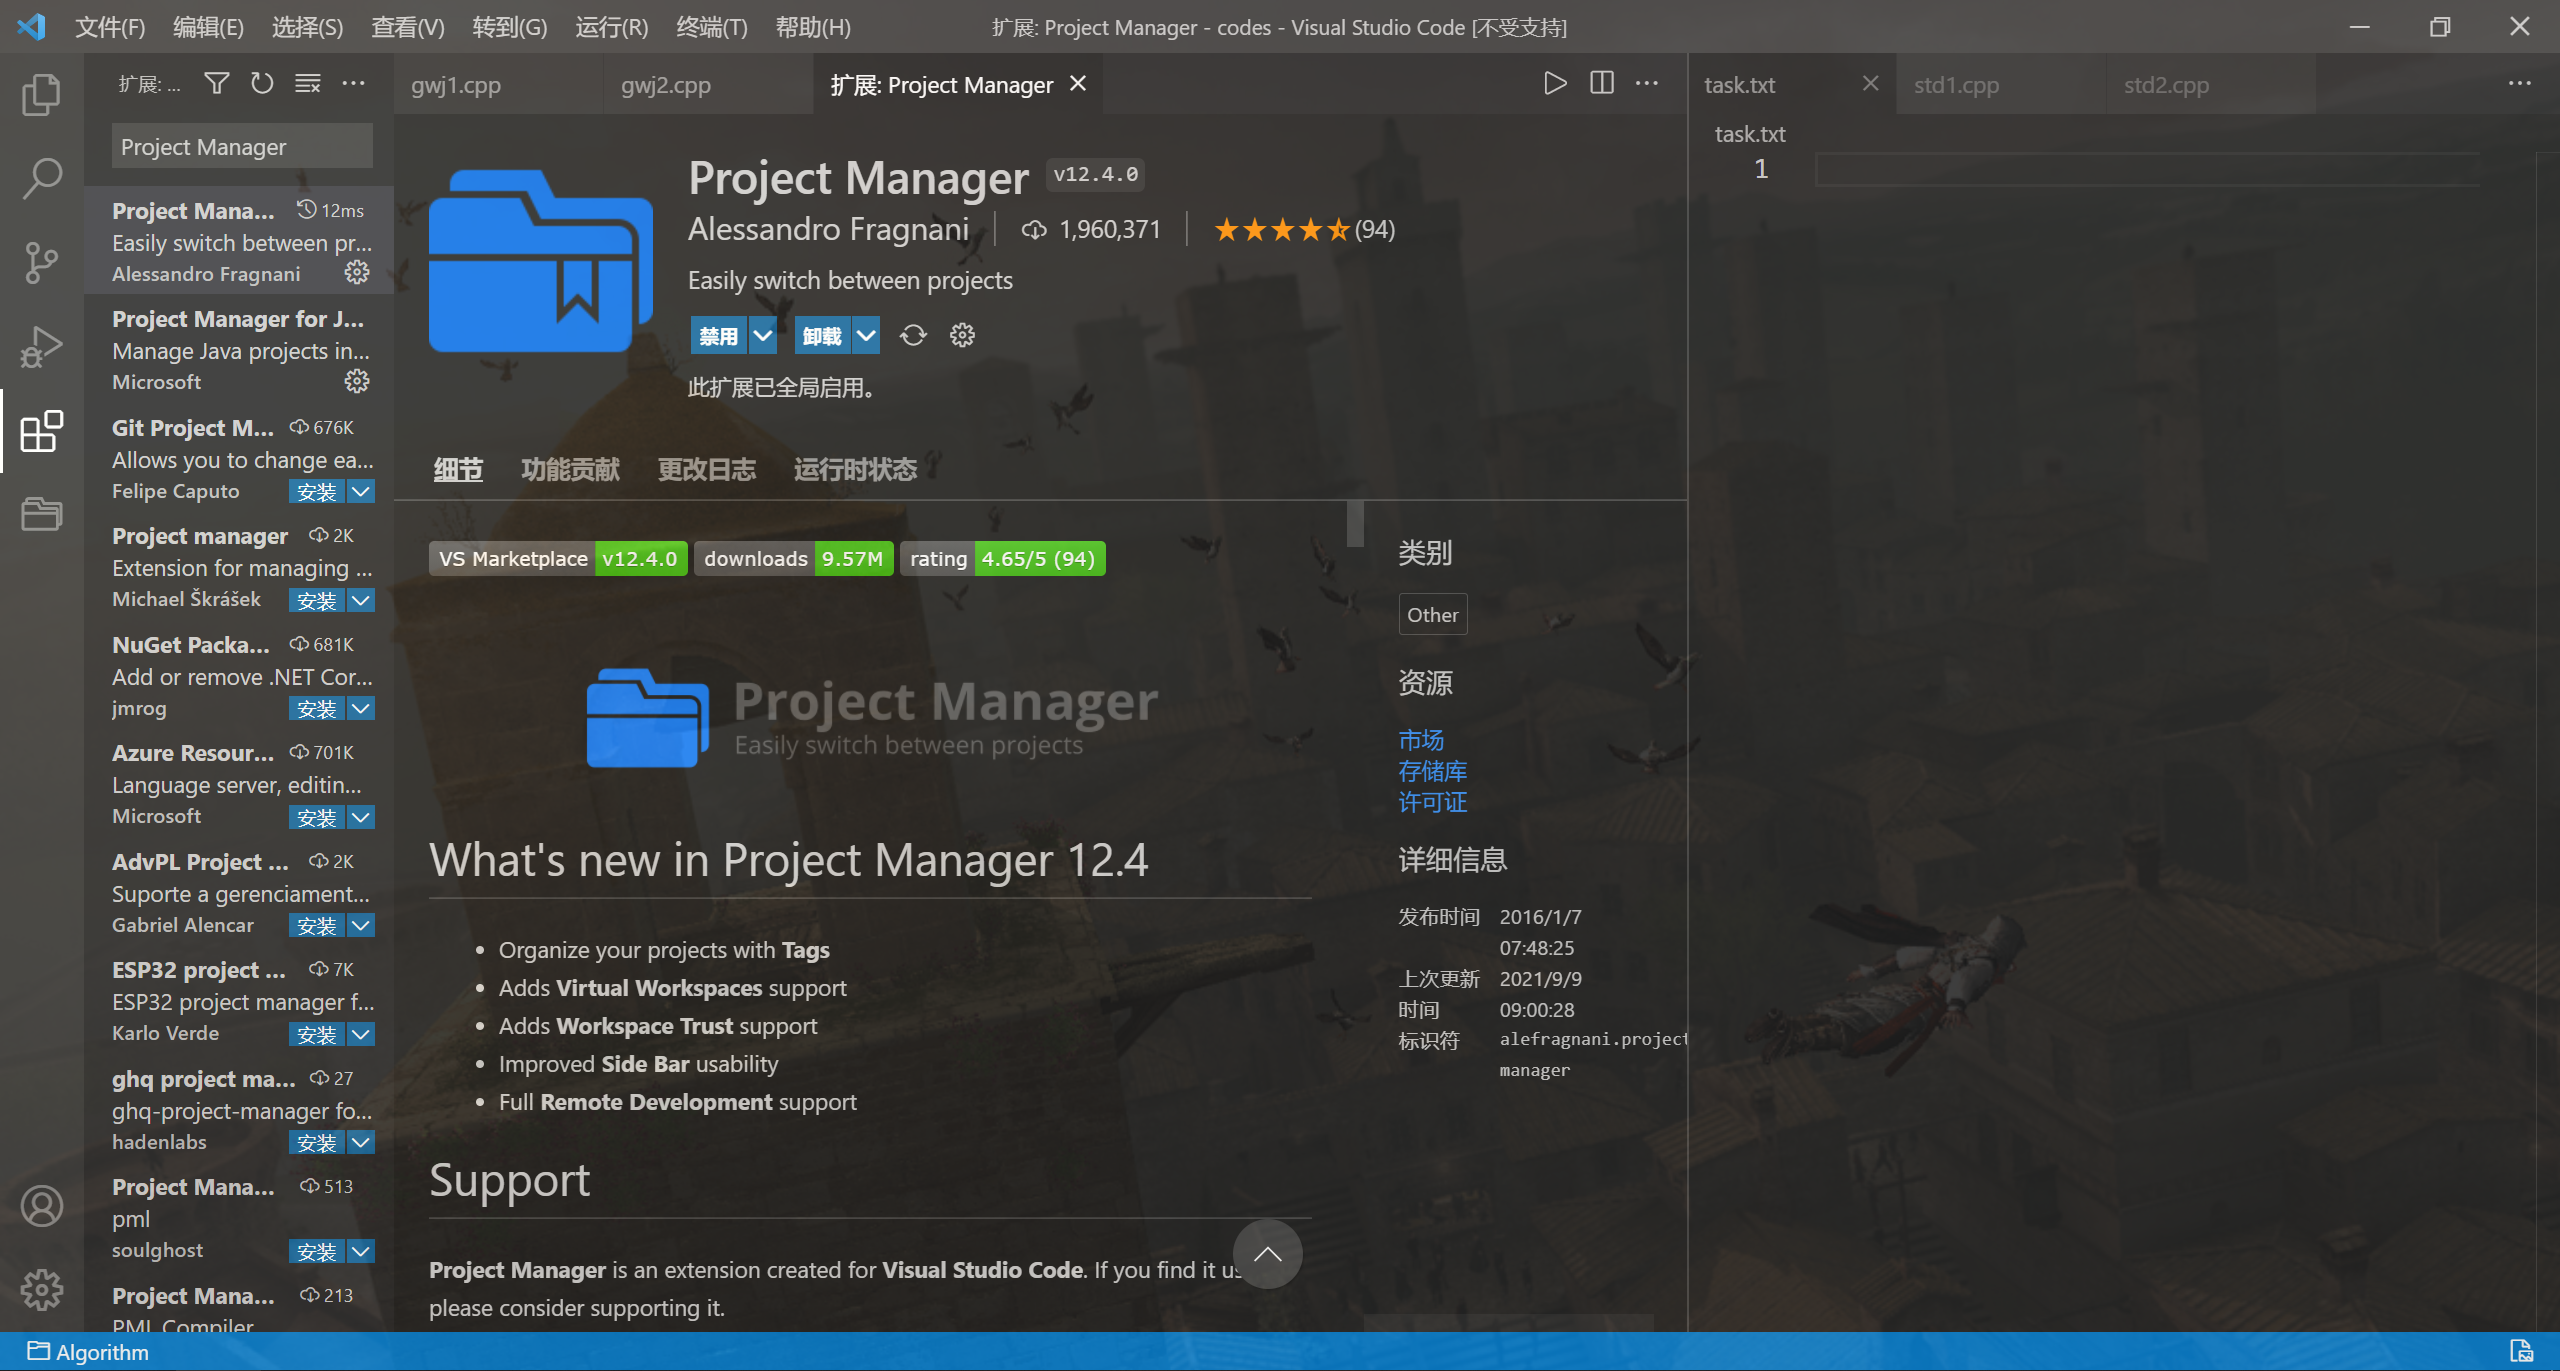Refresh the extensions list
The height and width of the screenshot is (1371, 2560).
tap(261, 83)
